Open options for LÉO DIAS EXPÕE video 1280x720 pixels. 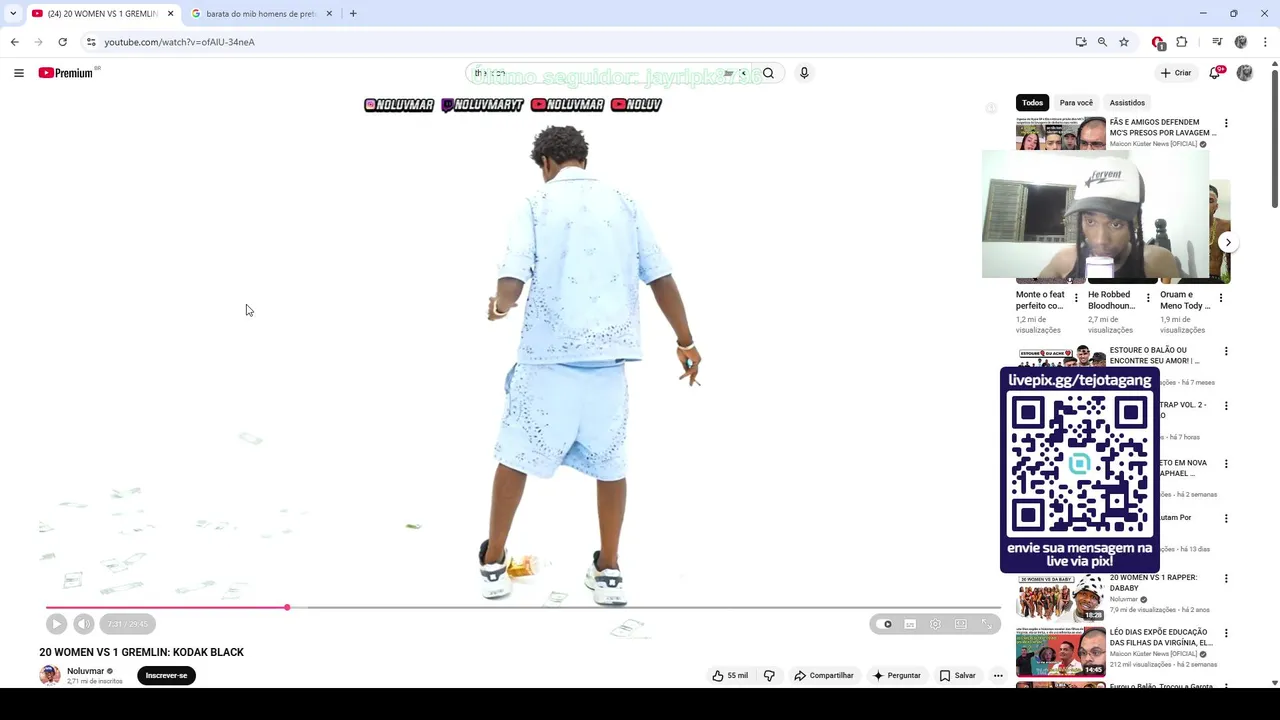tap(1226, 634)
